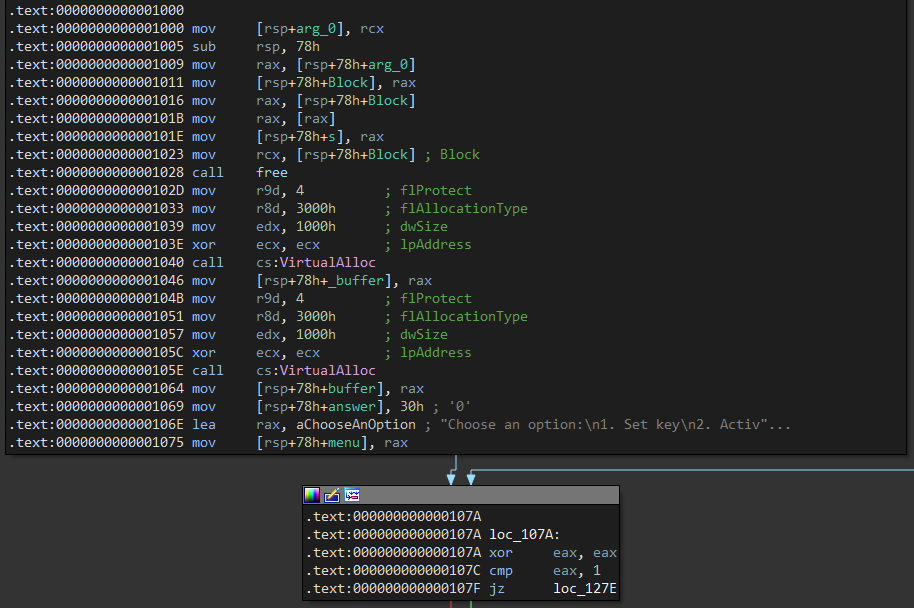Screen dimensions: 914x608
Task: Select the '; Block' comment after rcx load
Action: tap(452, 154)
